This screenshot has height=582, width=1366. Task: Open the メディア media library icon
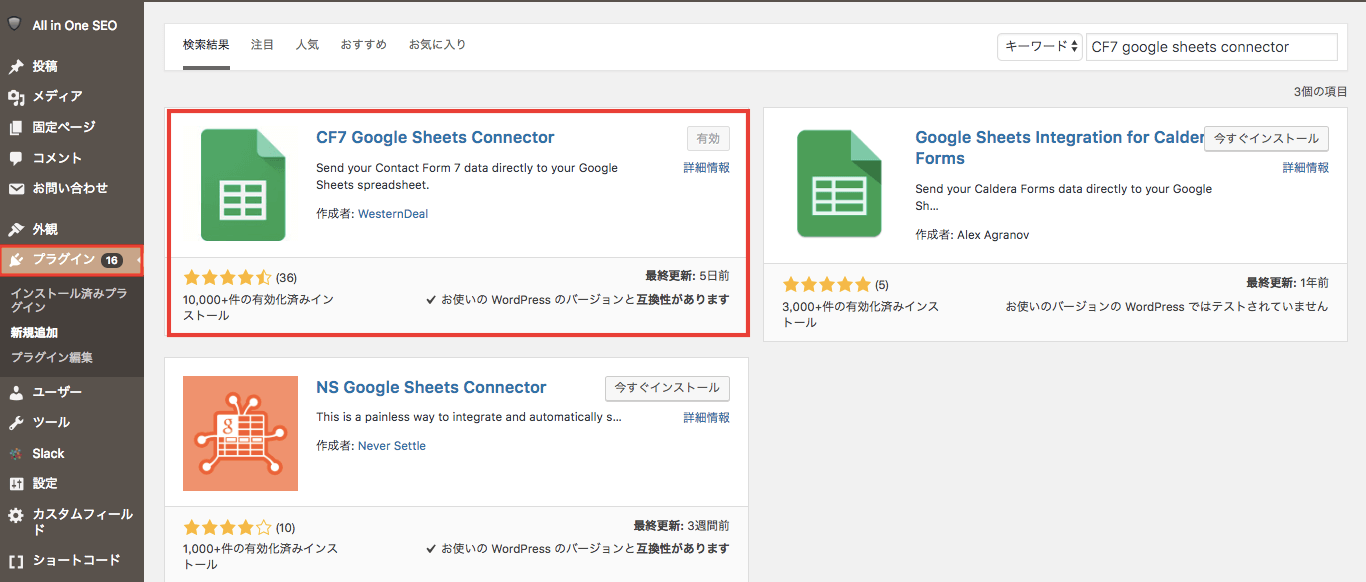point(16,97)
